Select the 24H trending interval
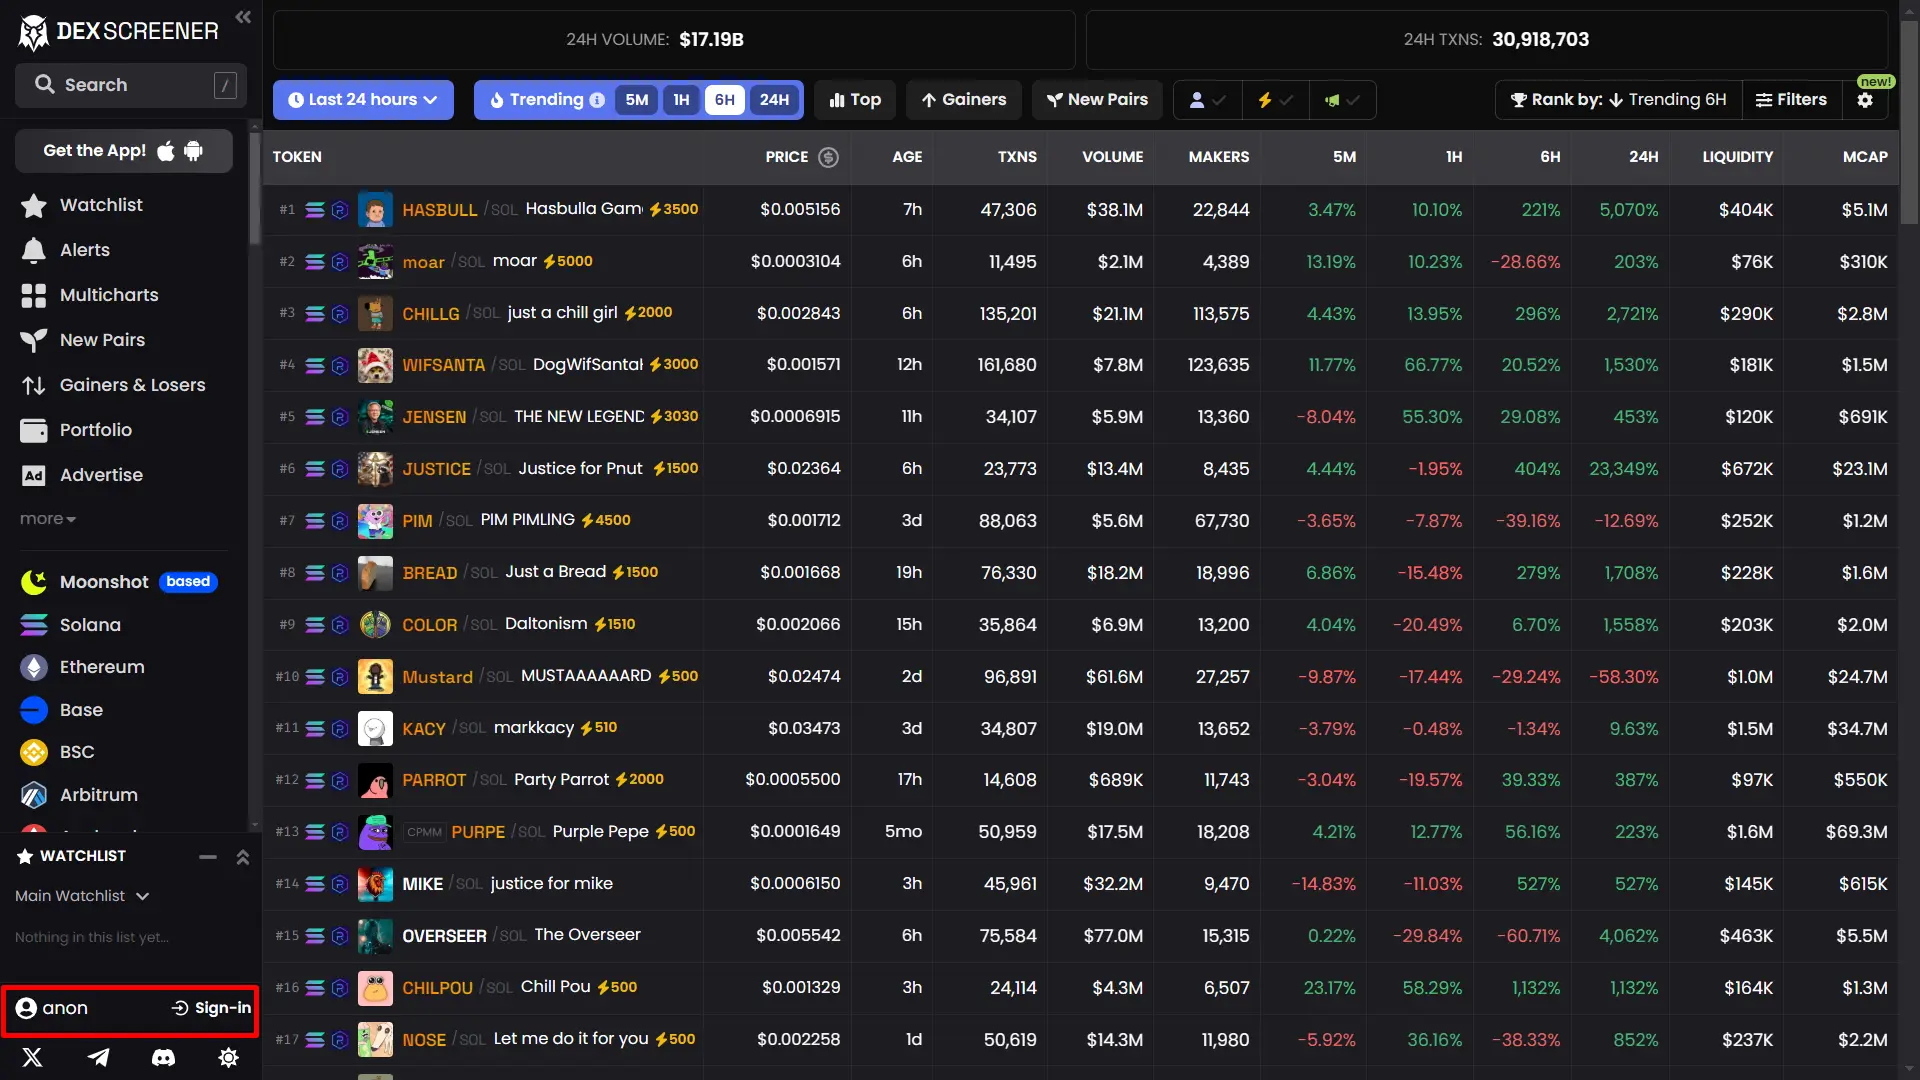The width and height of the screenshot is (1920, 1080). pos(774,100)
